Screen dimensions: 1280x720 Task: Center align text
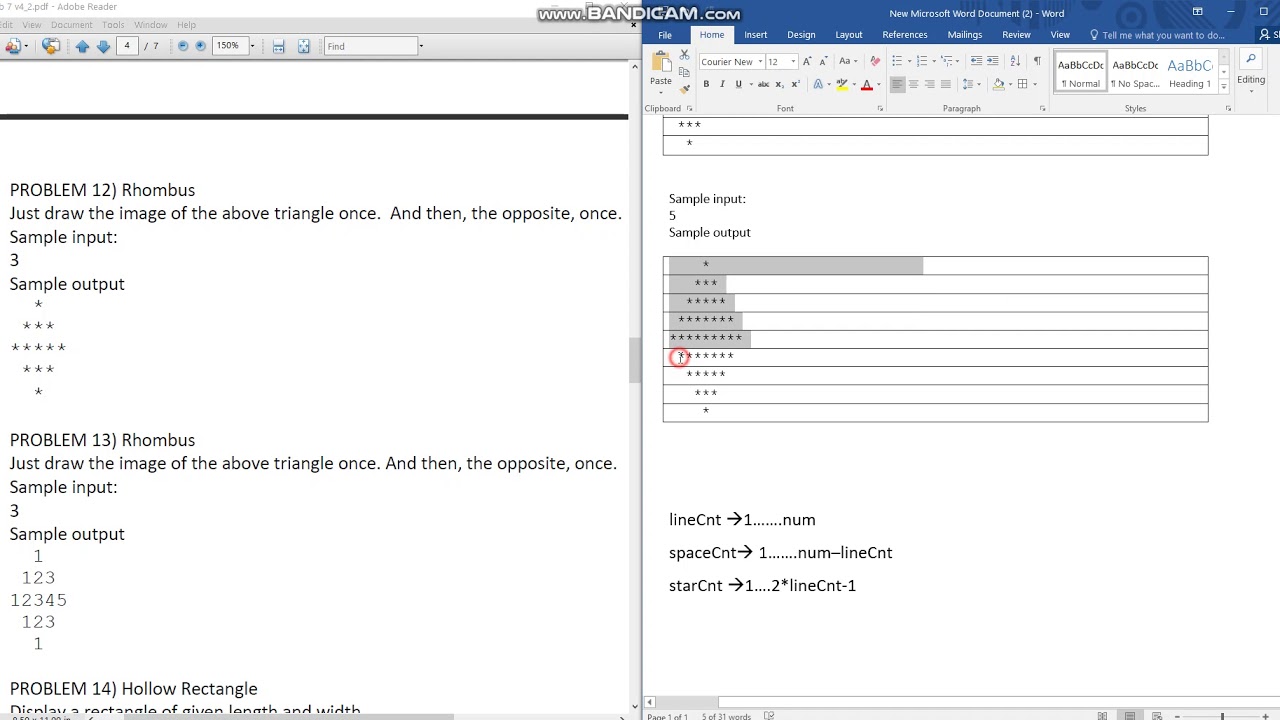click(x=913, y=85)
